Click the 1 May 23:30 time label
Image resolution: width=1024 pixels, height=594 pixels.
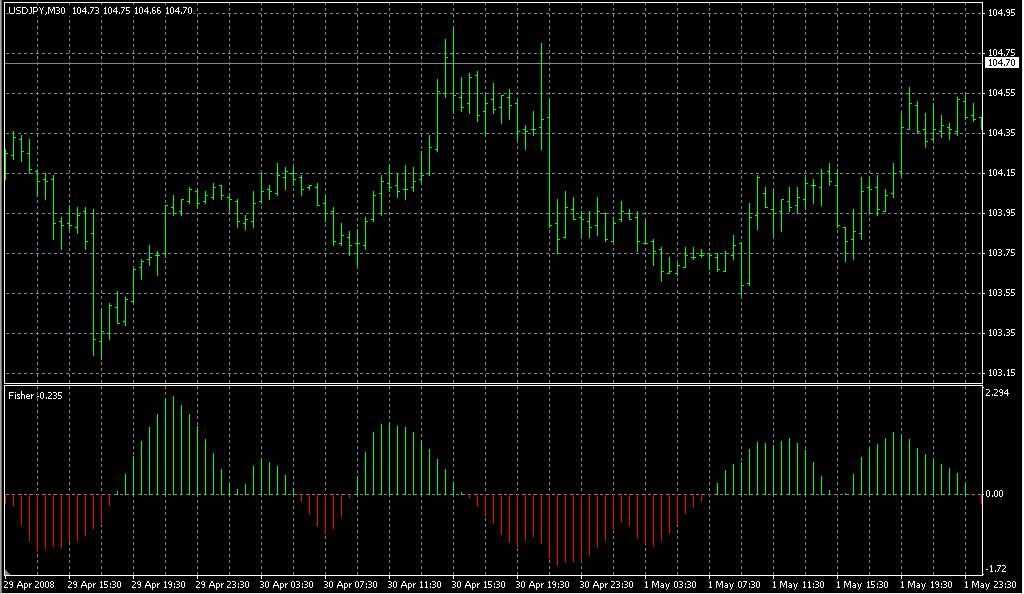pyautogui.click(x=989, y=584)
